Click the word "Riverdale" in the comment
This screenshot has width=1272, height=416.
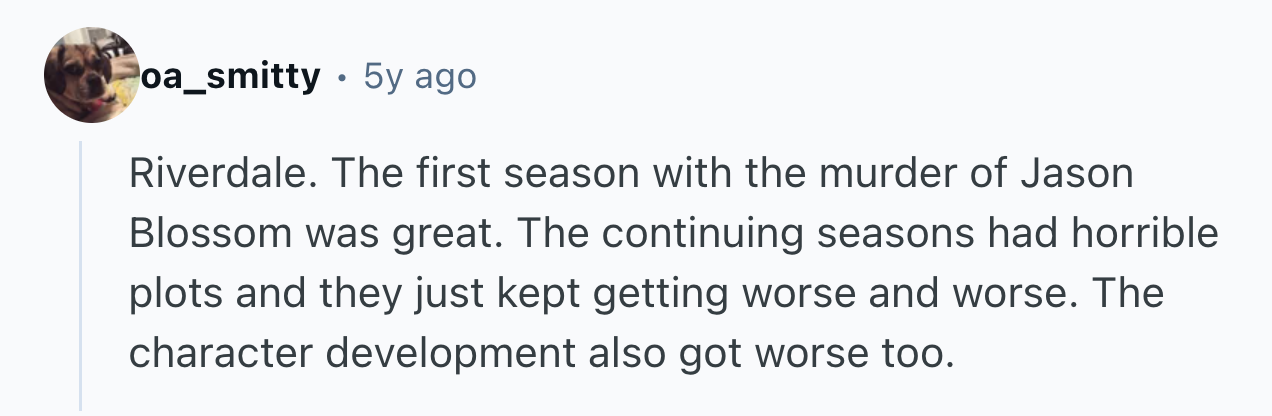pyautogui.click(x=206, y=175)
